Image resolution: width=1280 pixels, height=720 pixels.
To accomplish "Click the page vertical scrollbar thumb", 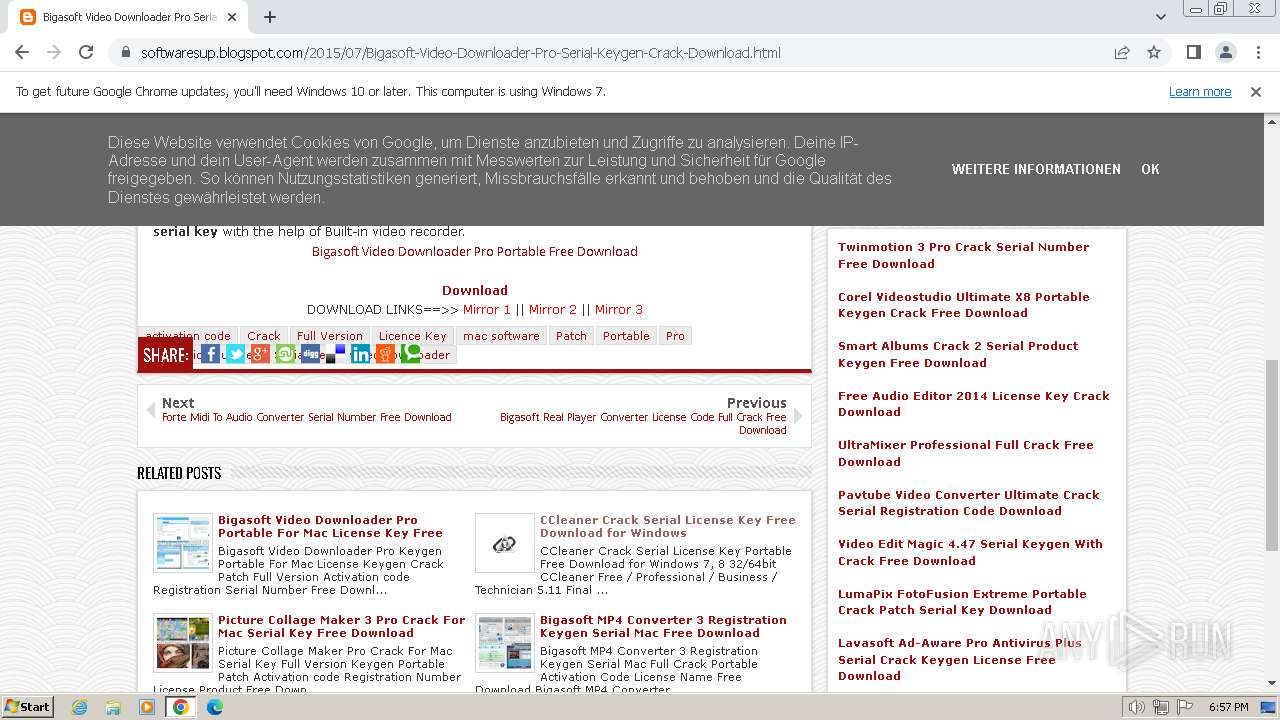I will pos(1272,455).
